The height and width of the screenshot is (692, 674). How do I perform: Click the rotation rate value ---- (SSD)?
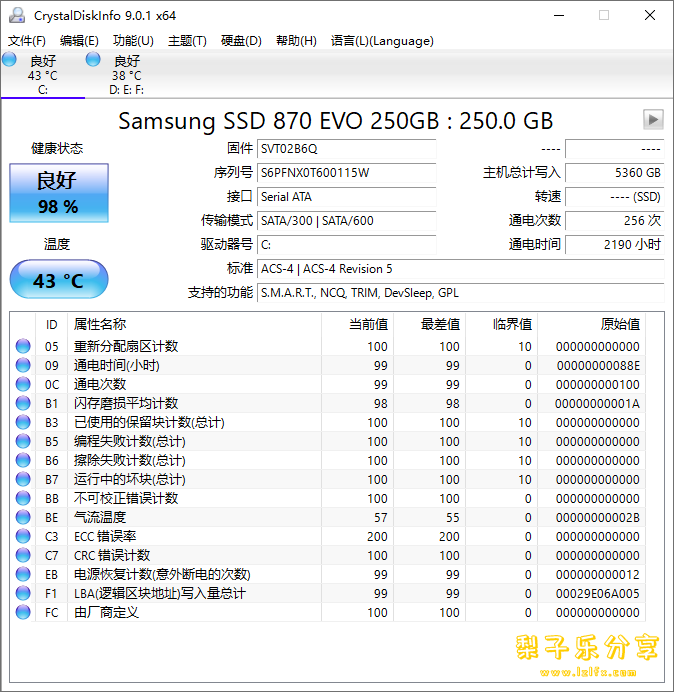click(x=614, y=196)
